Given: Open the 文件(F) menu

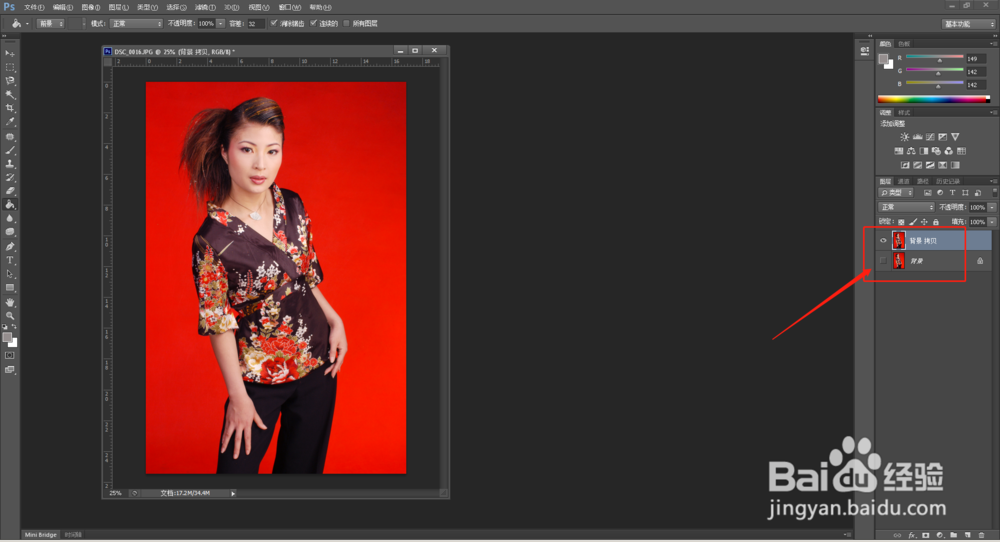Looking at the screenshot, I should coord(34,7).
